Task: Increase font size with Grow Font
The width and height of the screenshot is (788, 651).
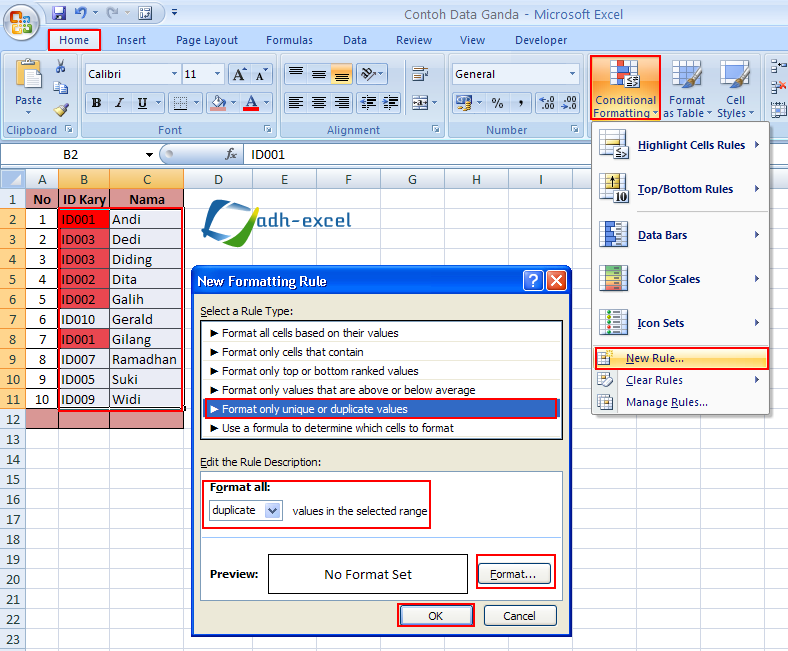Action: click(239, 74)
